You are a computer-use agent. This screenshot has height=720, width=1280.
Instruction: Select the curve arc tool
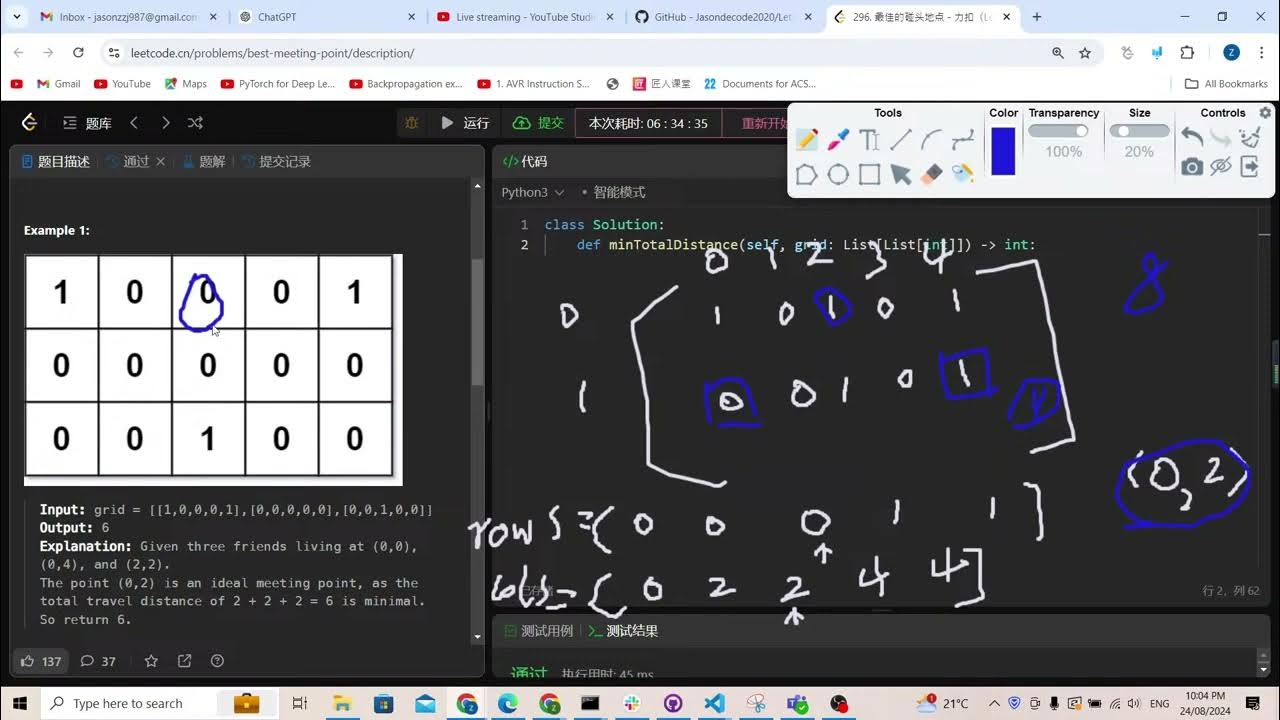pyautogui.click(x=932, y=140)
